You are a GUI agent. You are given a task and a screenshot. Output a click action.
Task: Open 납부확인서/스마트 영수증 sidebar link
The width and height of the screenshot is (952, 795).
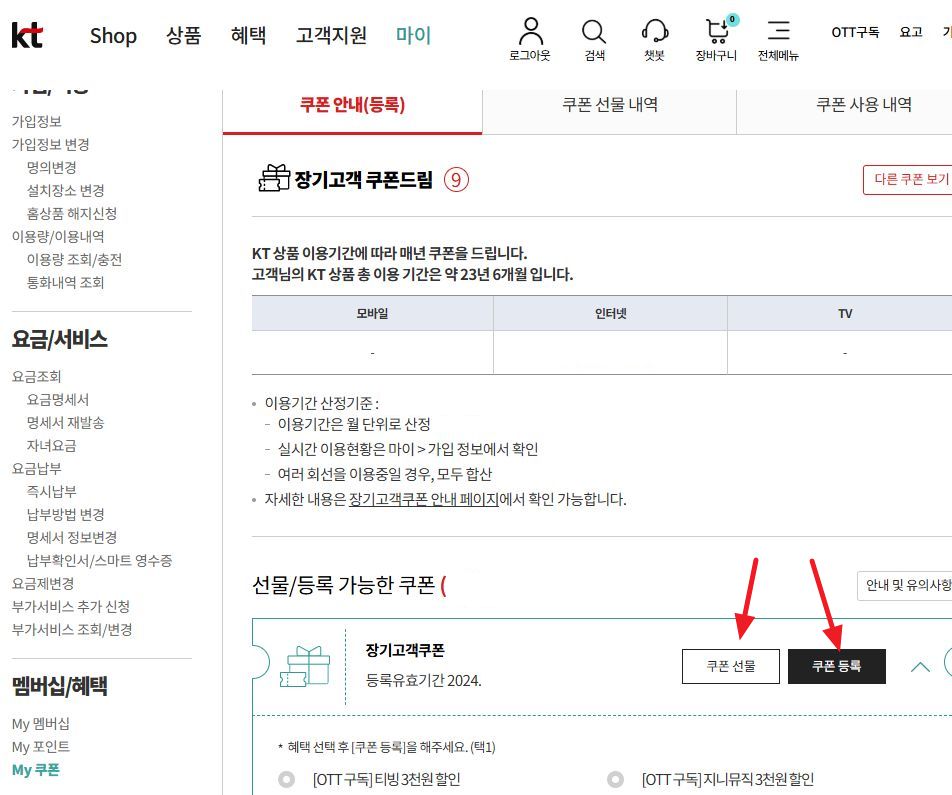(x=99, y=561)
